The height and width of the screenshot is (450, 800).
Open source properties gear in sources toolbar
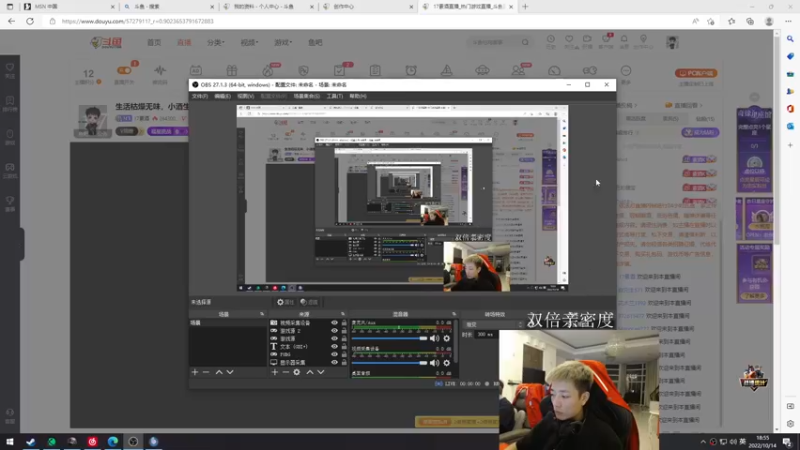(x=297, y=372)
